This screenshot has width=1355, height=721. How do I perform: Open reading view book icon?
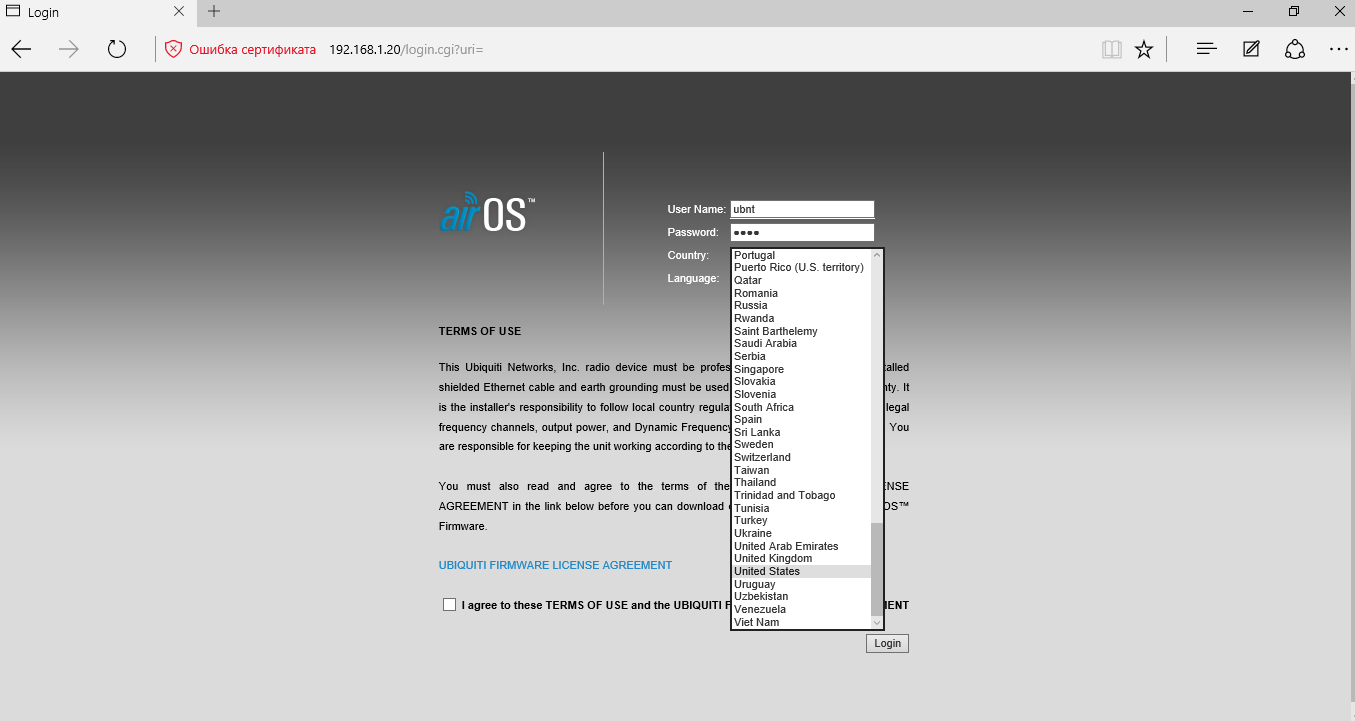[x=1111, y=49]
